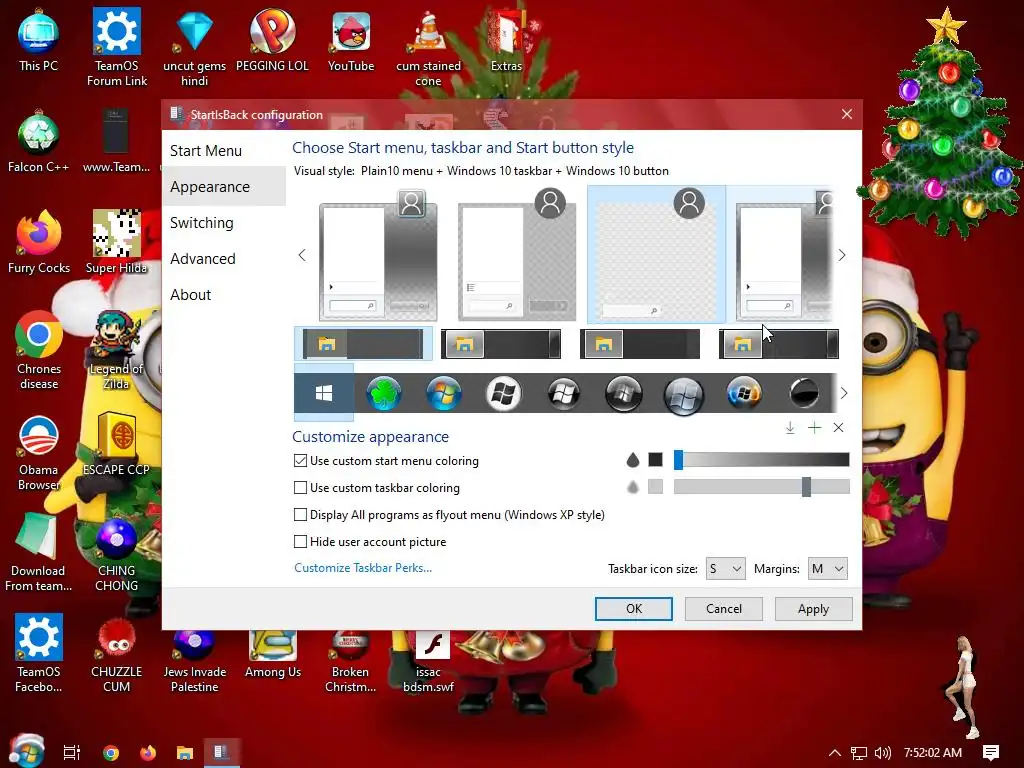Image resolution: width=1024 pixels, height=768 pixels.
Task: Close the StartIsBack configuration window
Action: (847, 114)
